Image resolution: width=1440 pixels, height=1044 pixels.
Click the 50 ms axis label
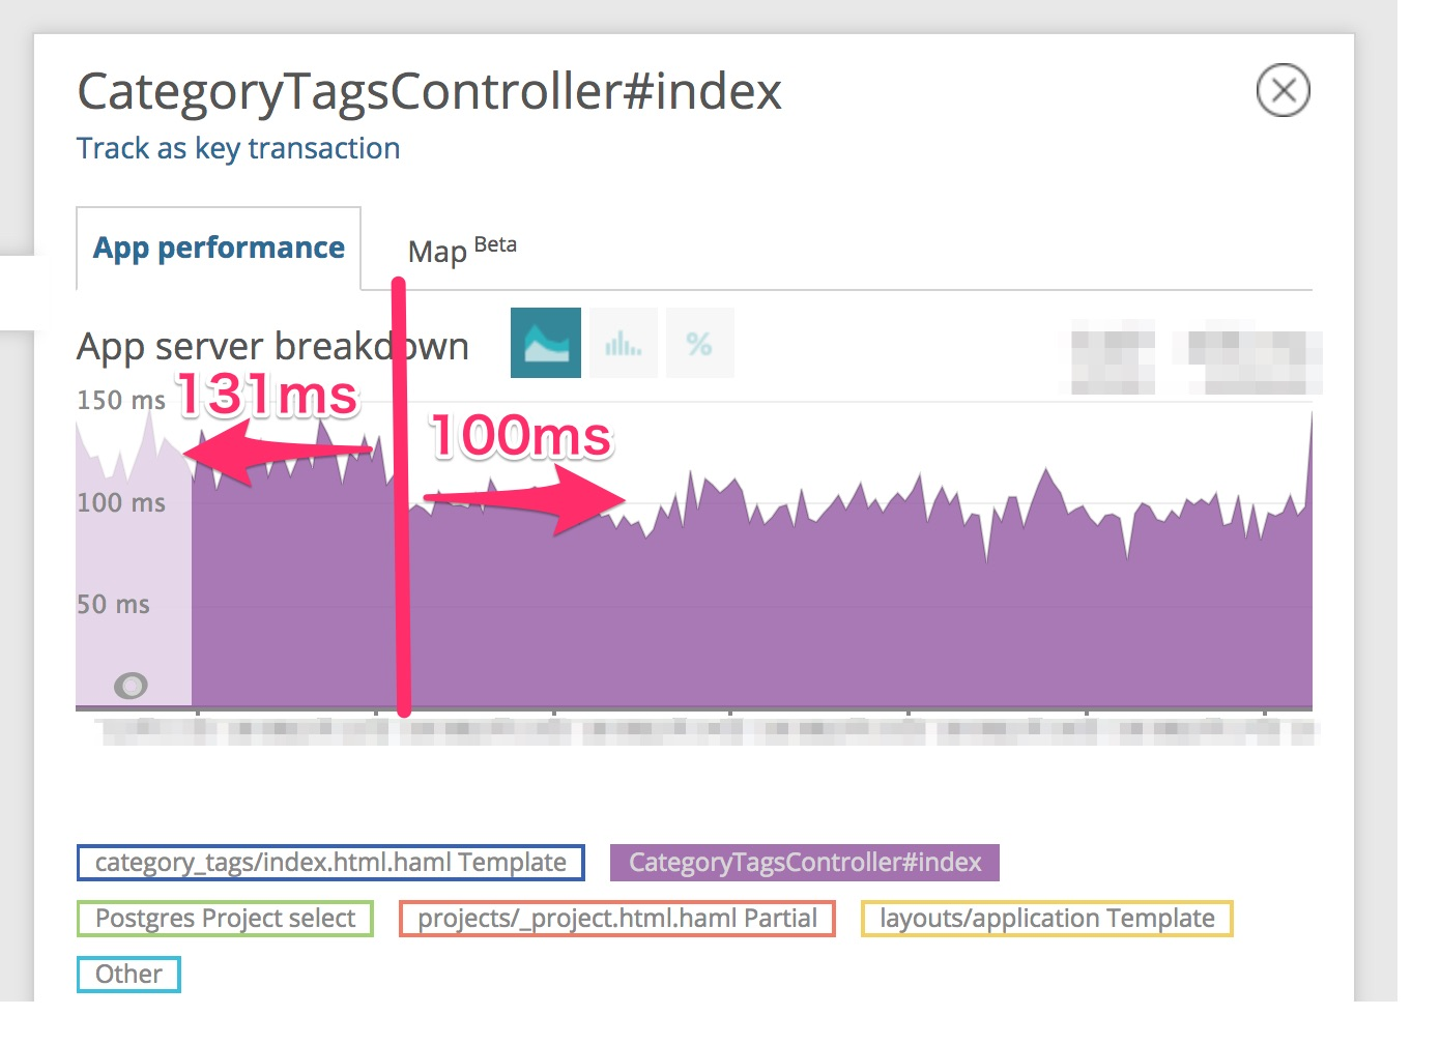click(113, 604)
